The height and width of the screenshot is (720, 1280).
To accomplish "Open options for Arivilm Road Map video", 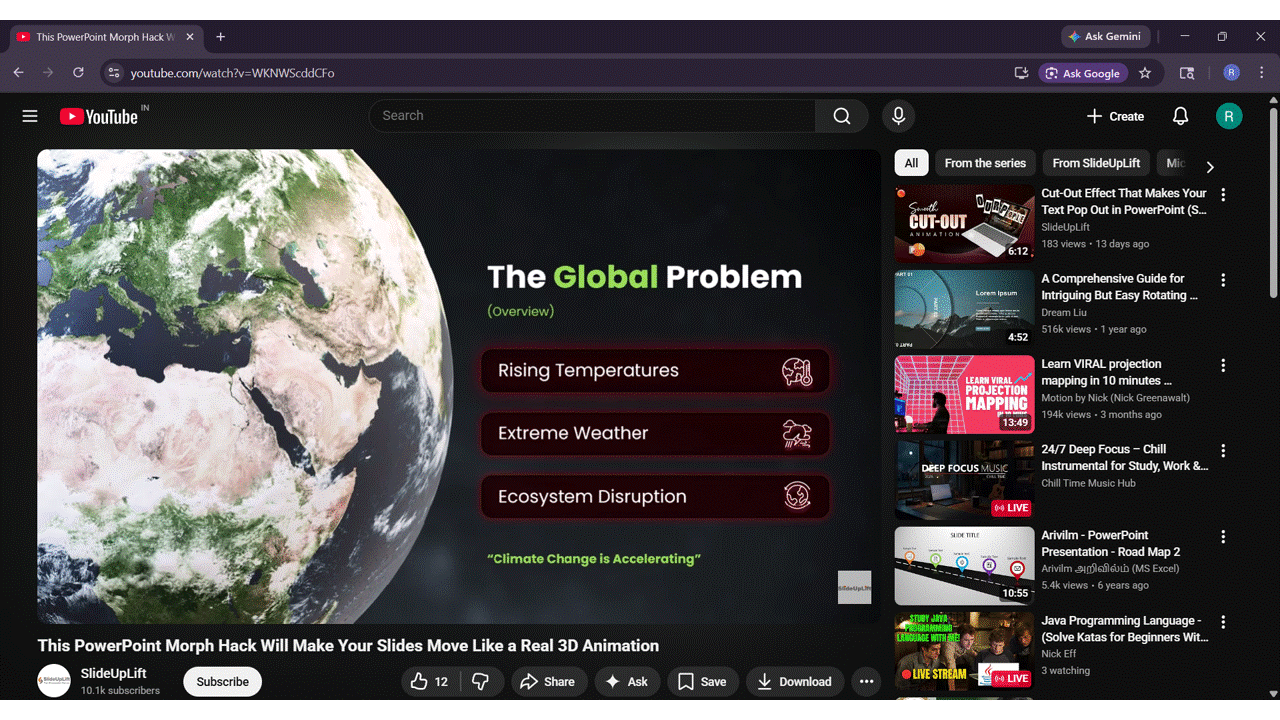I will tap(1223, 537).
